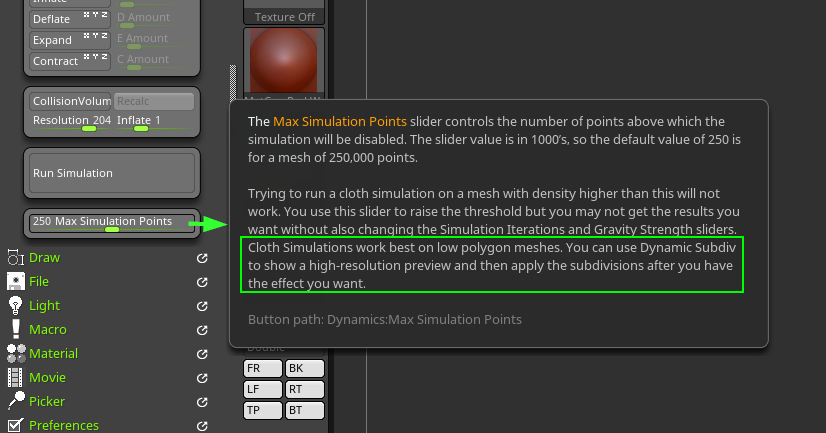Click the grayed Recalc button

(x=154, y=101)
